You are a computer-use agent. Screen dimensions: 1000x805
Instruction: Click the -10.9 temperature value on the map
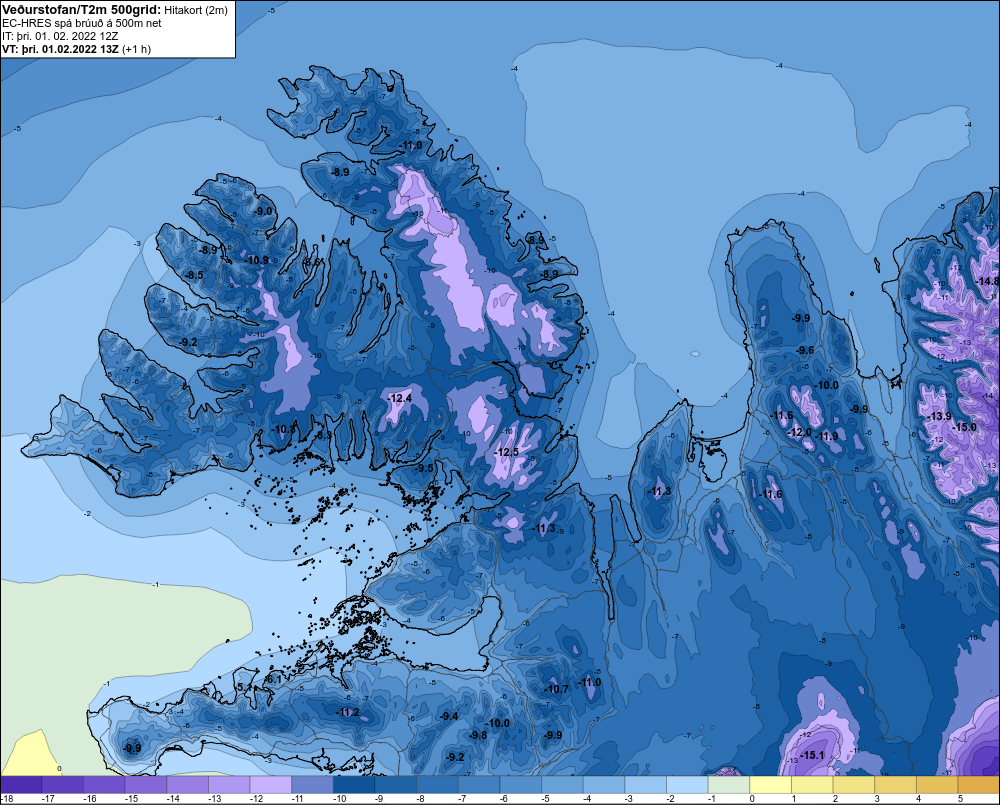coord(256,260)
